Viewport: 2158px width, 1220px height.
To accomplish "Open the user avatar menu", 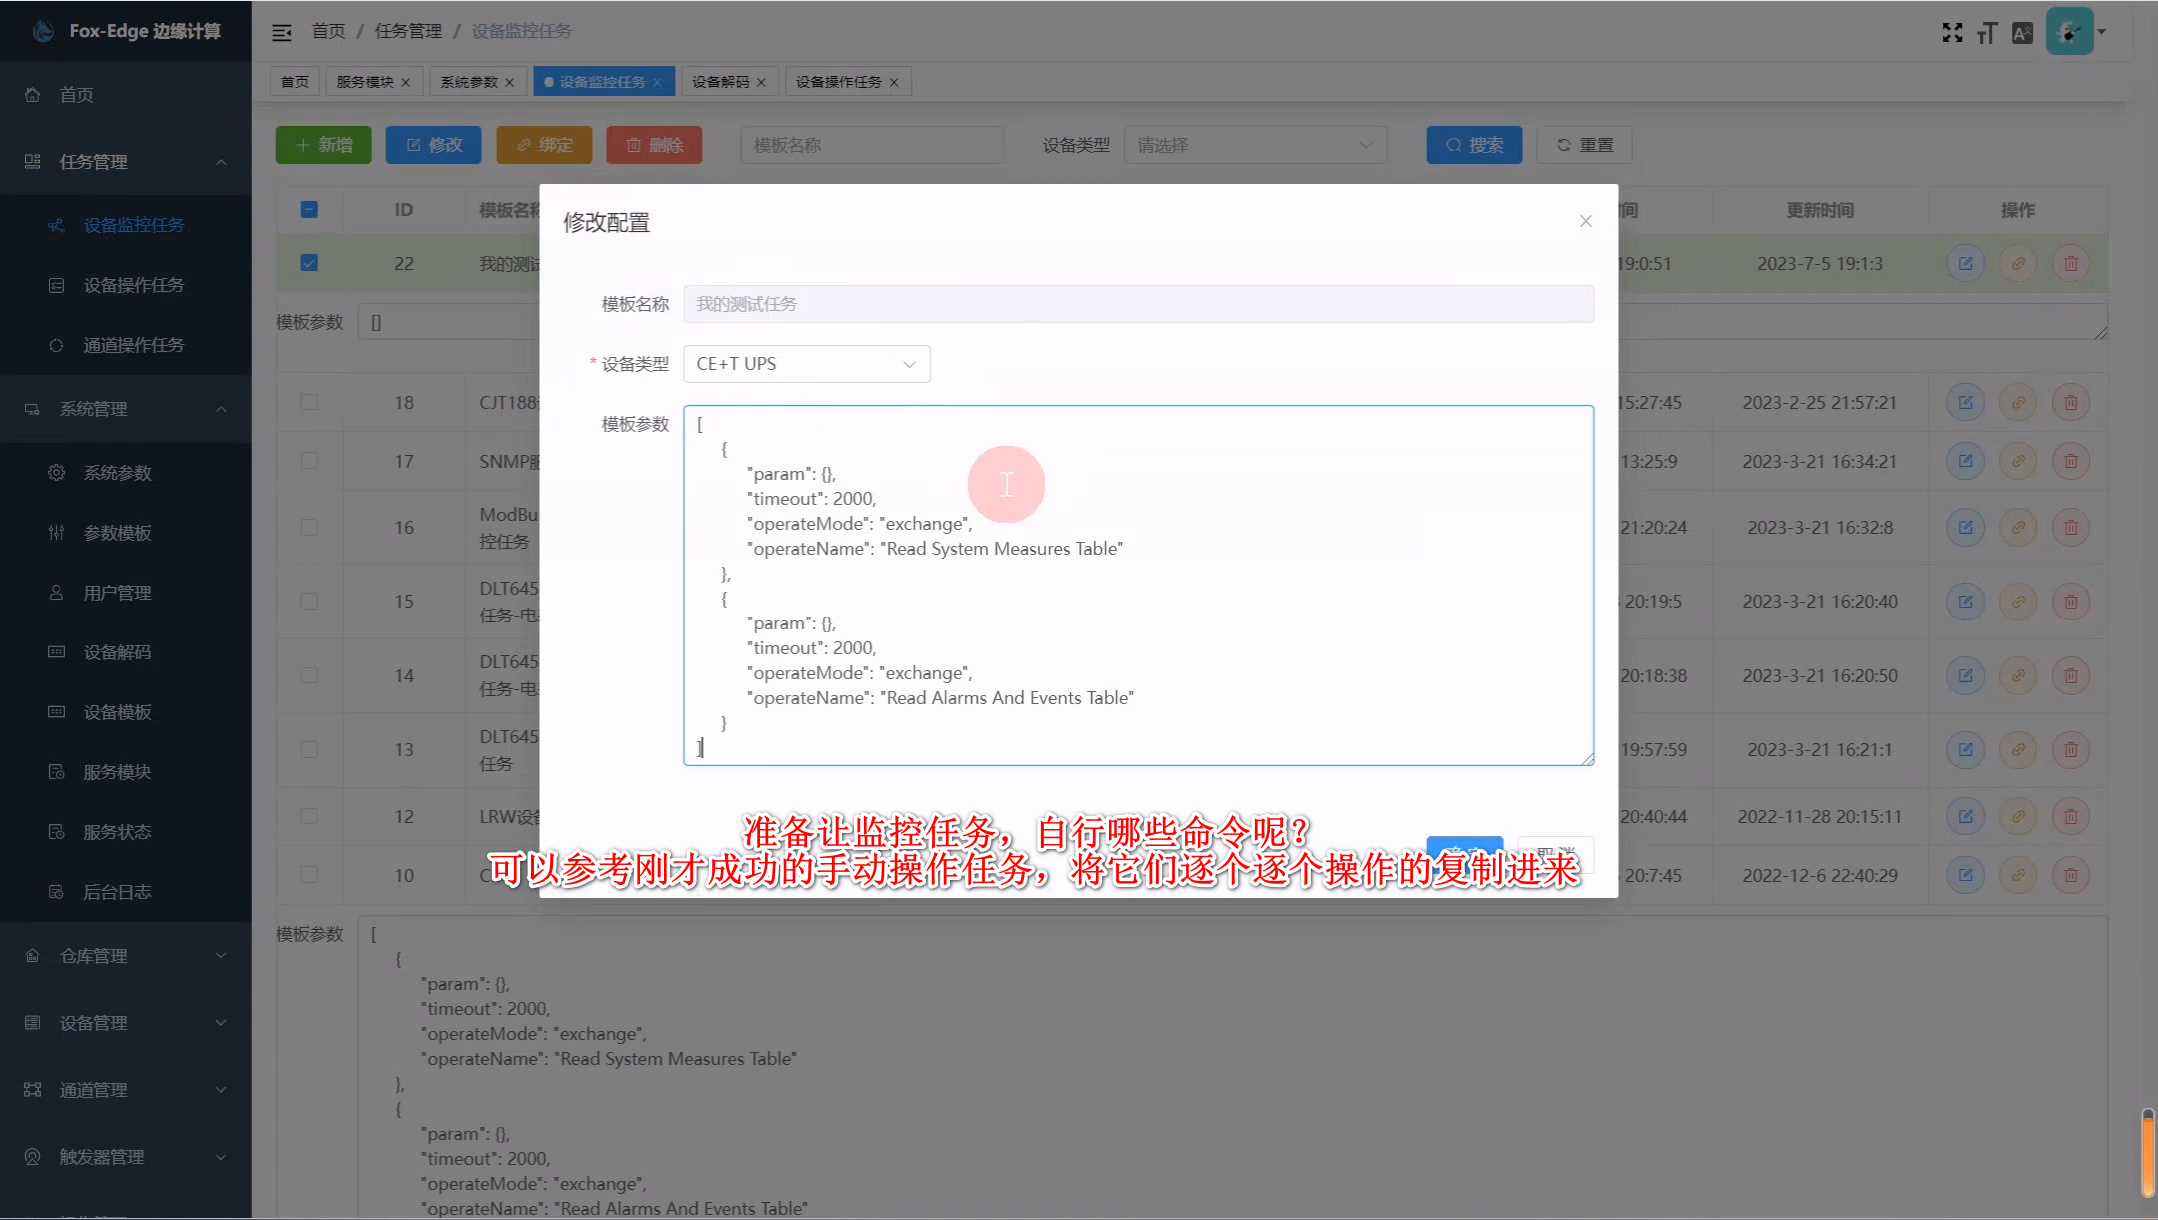I will [x=2069, y=32].
